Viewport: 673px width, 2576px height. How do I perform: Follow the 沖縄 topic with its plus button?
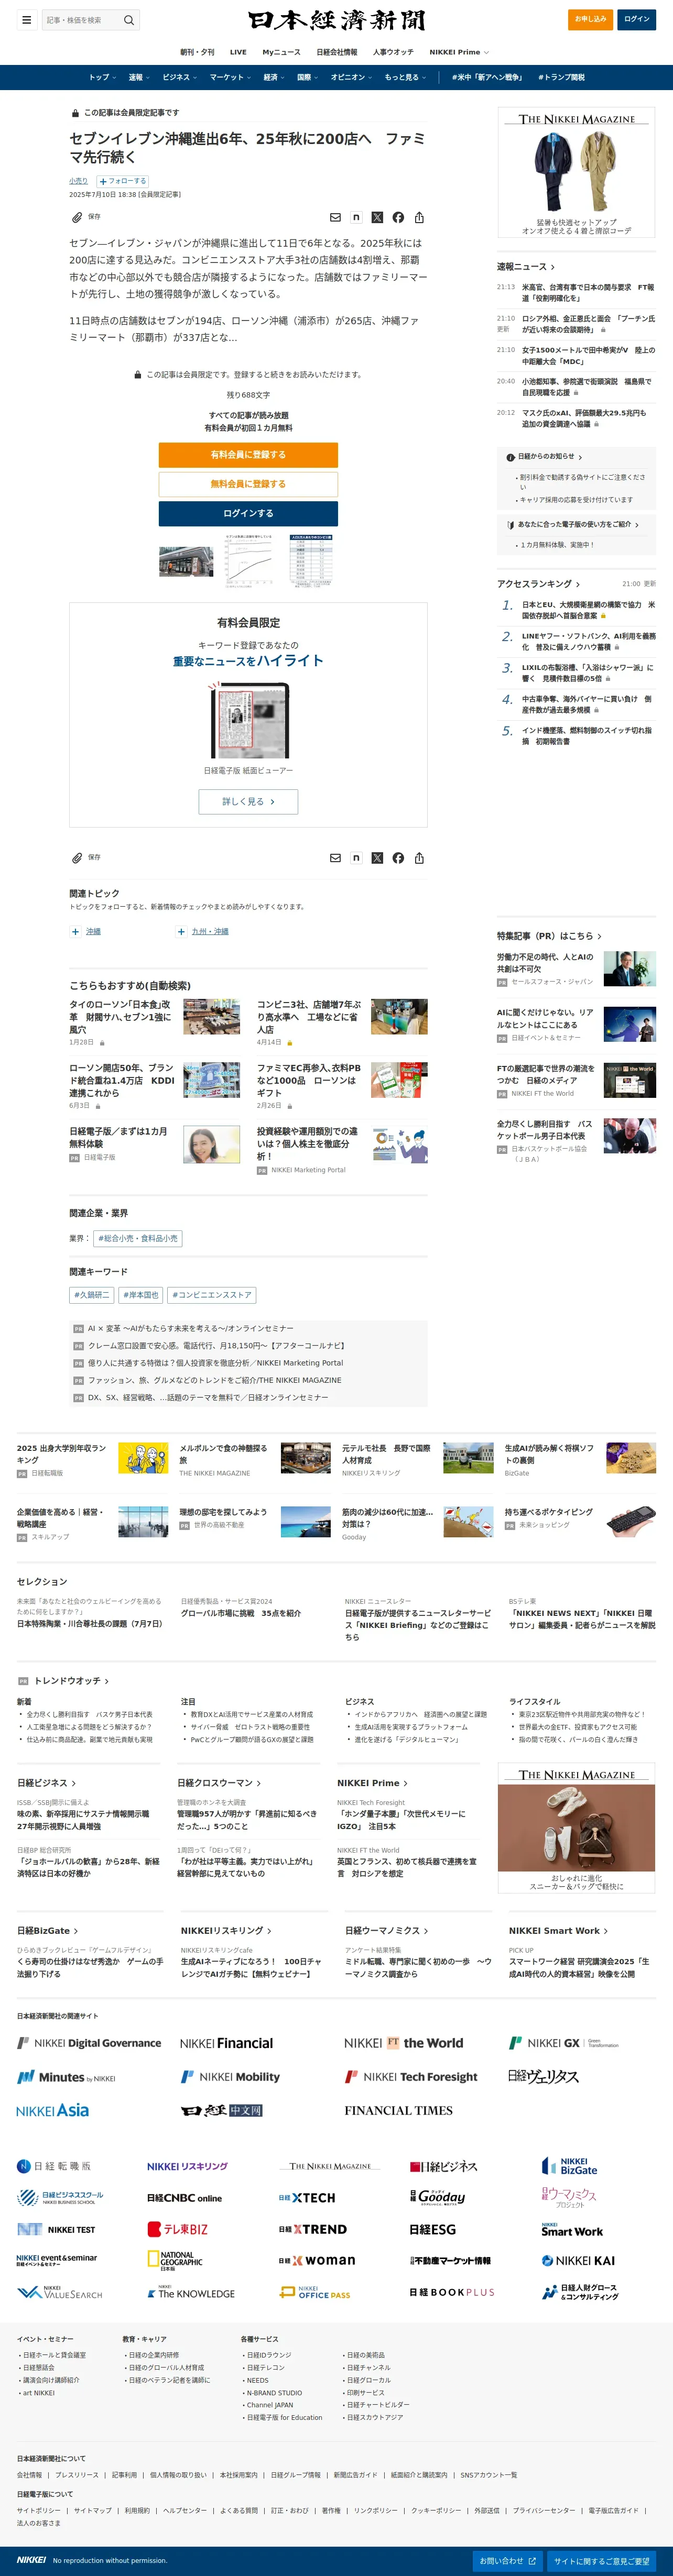click(x=75, y=931)
